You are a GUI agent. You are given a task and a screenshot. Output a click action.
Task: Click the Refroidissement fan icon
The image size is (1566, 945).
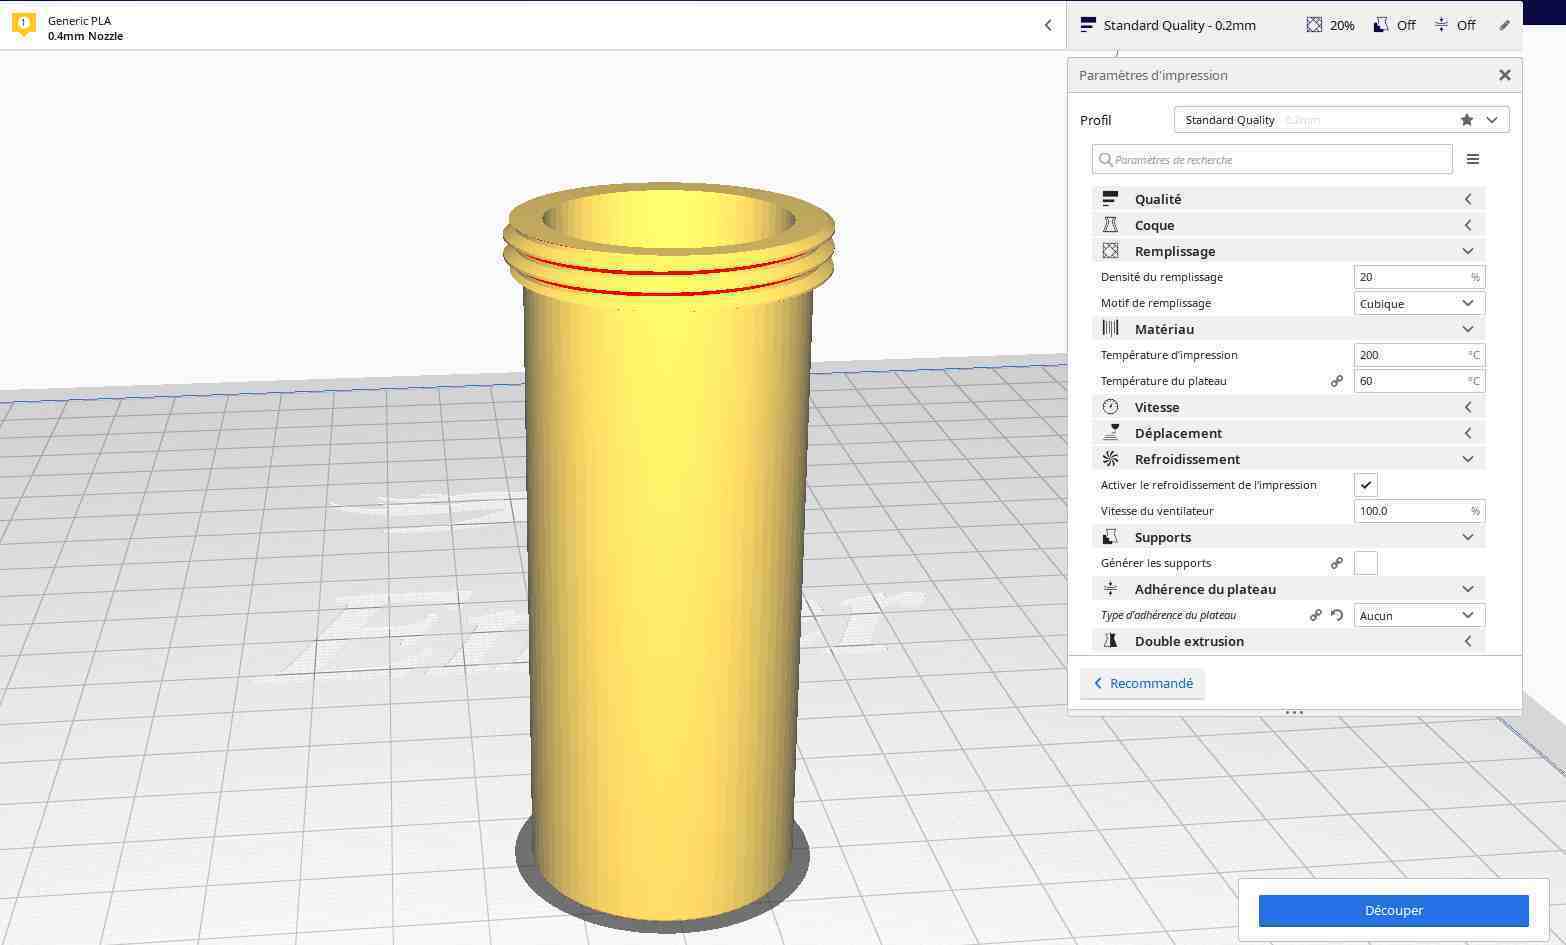(x=1110, y=459)
